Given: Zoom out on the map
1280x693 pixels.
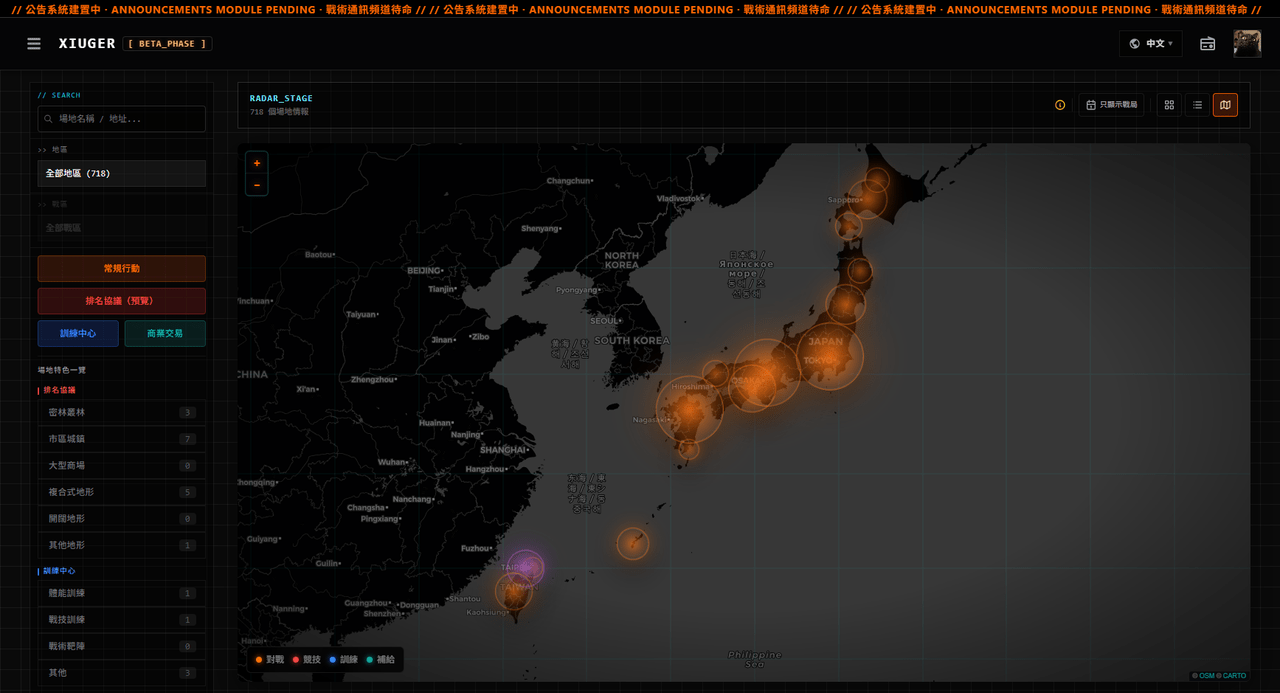Looking at the screenshot, I should (x=257, y=185).
